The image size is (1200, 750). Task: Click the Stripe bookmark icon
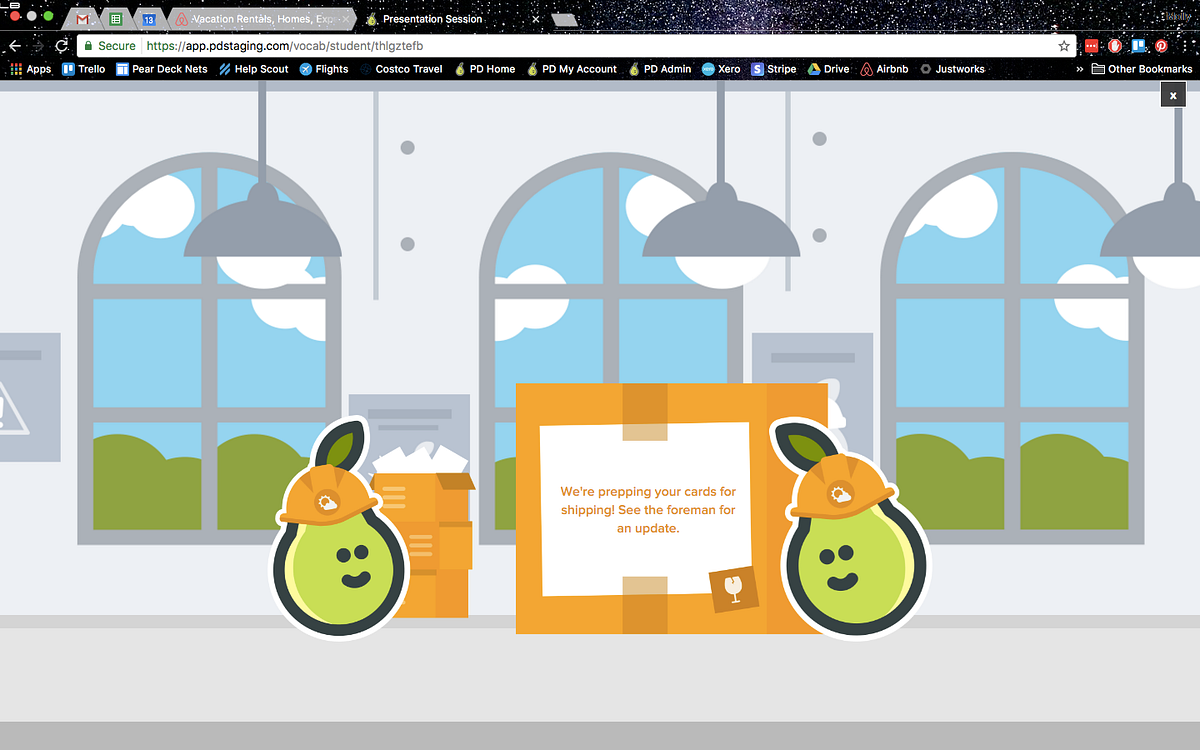759,69
